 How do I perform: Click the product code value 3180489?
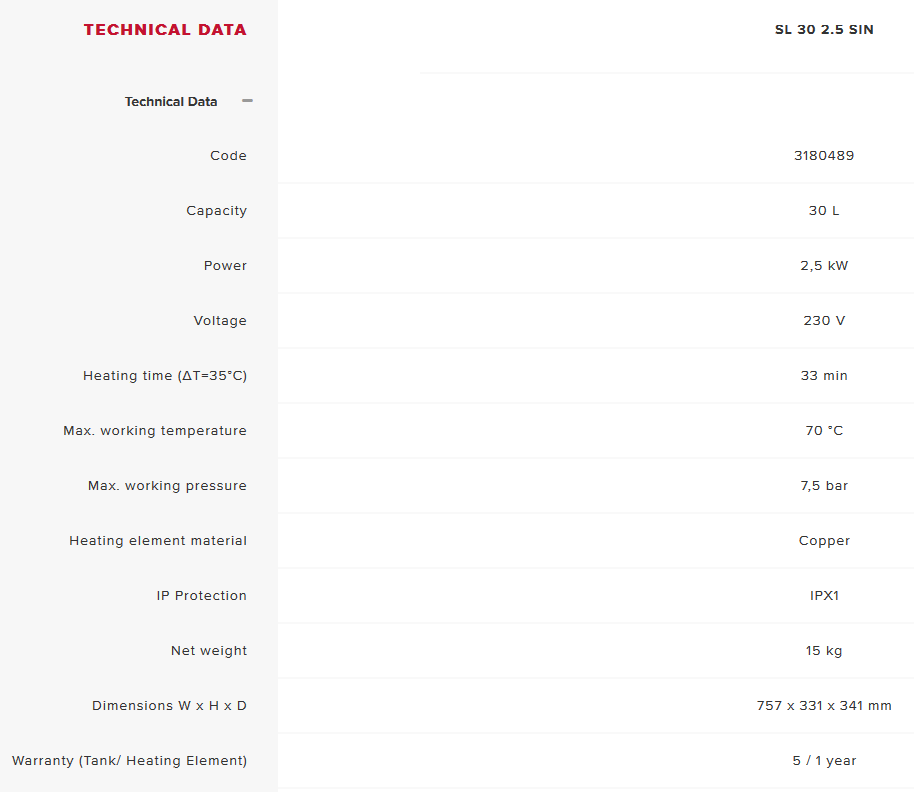pyautogui.click(x=824, y=156)
